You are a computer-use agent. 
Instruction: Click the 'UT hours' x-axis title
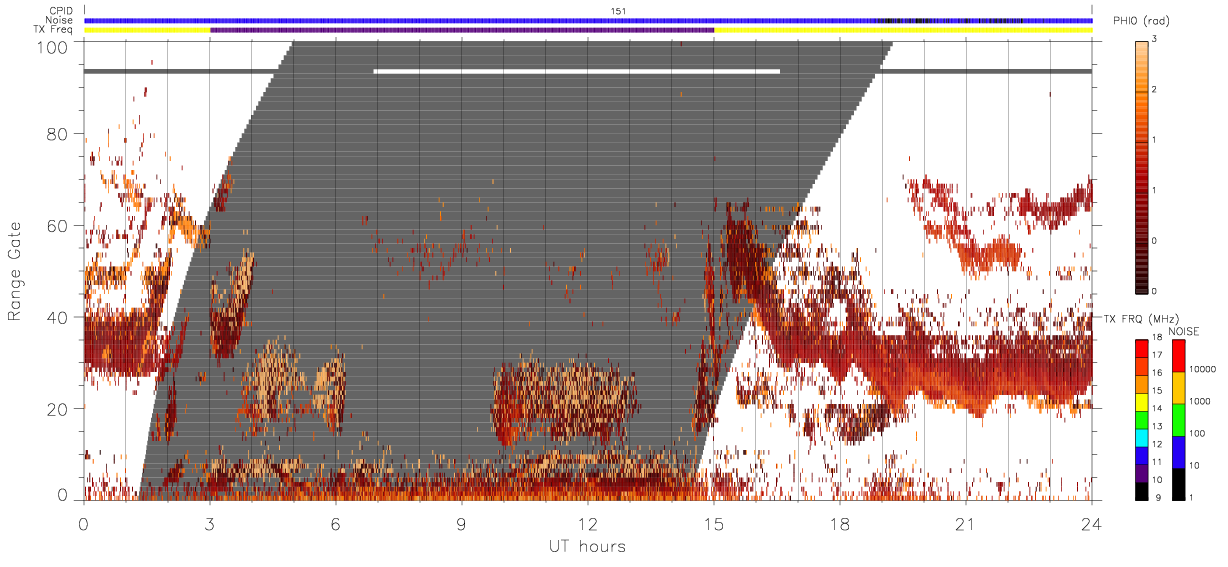[587, 546]
